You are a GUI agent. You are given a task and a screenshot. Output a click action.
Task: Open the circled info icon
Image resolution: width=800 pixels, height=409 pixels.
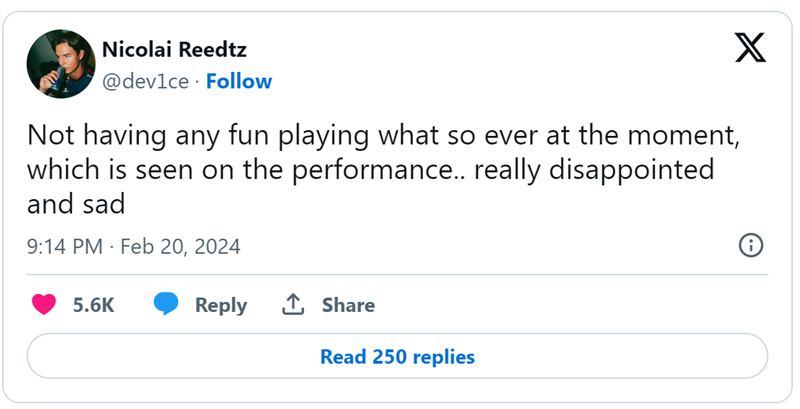tap(751, 245)
